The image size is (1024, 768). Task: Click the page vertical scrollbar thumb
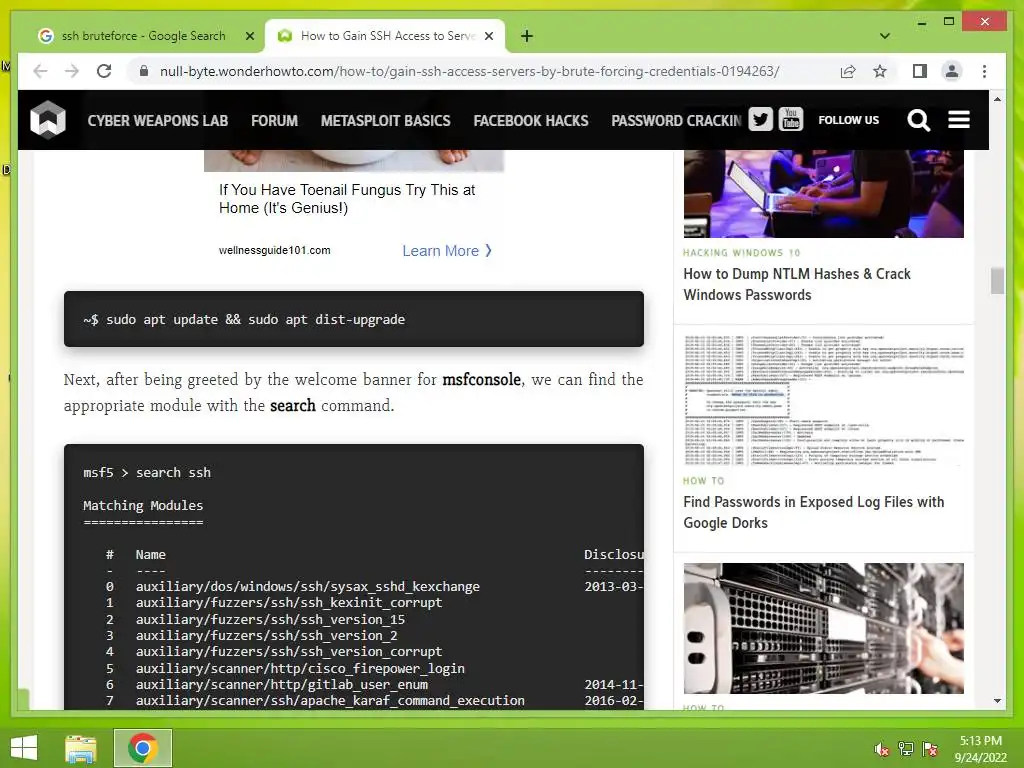pos(997,281)
